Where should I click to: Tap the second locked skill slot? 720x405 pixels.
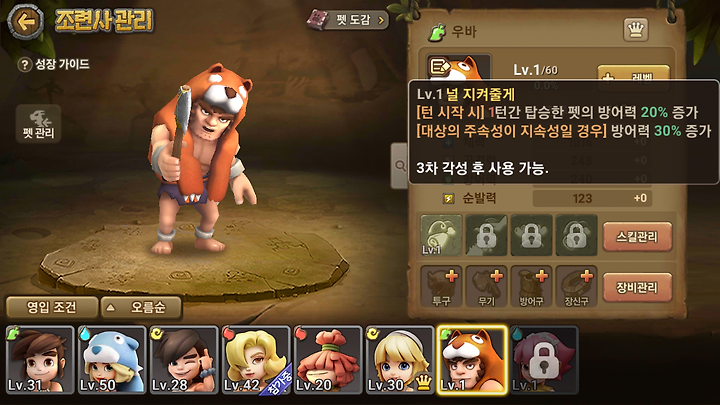tap(531, 235)
